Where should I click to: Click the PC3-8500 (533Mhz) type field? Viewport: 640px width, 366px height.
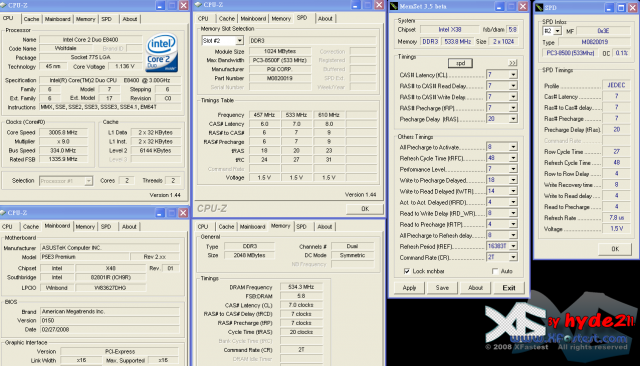pos(570,53)
